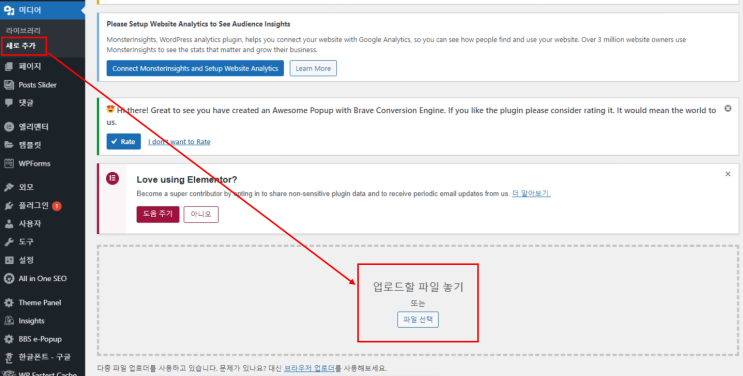Click the 더 알아보기 link

[531, 193]
